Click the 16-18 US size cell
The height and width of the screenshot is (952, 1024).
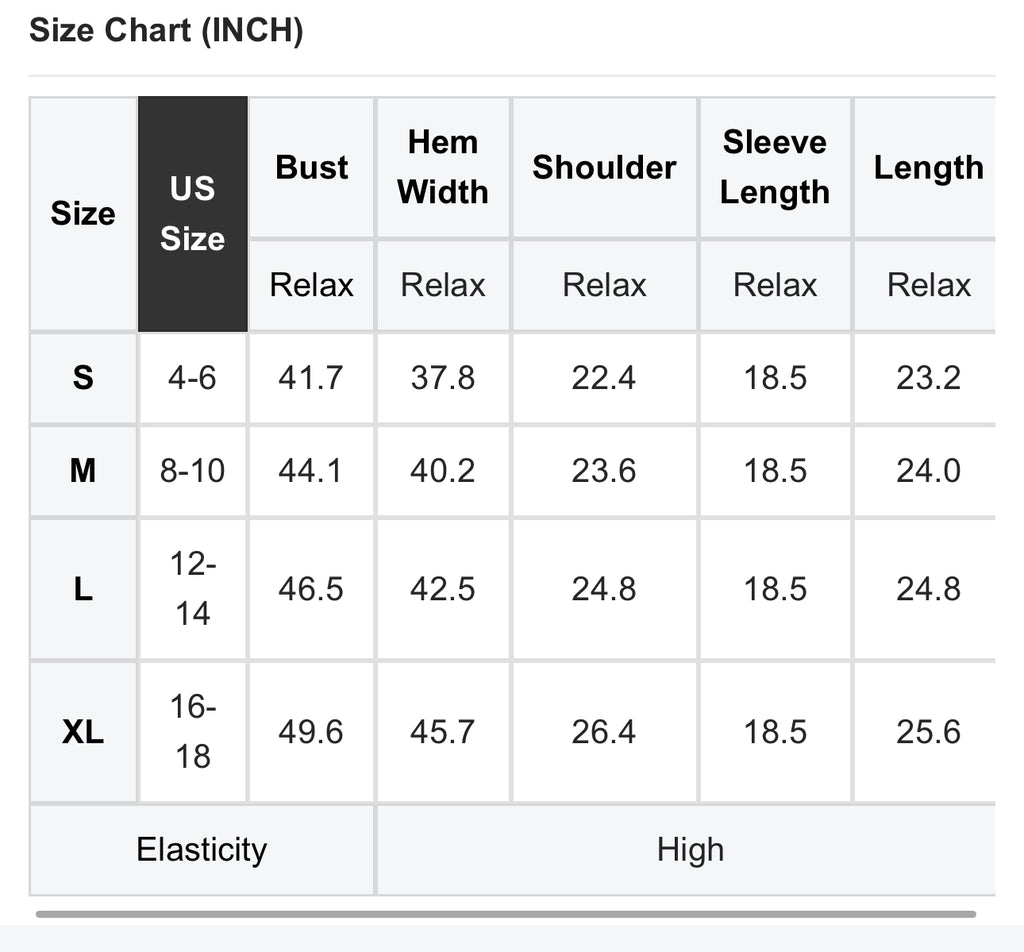[192, 732]
